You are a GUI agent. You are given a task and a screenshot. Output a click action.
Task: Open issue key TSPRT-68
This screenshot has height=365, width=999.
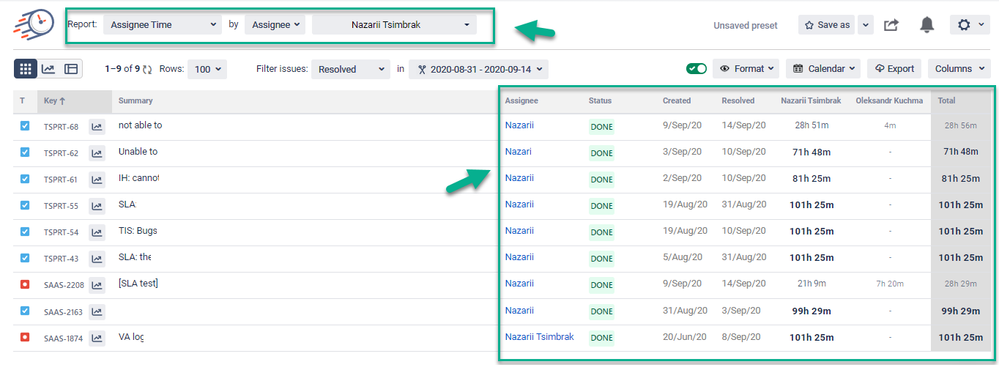(x=61, y=127)
